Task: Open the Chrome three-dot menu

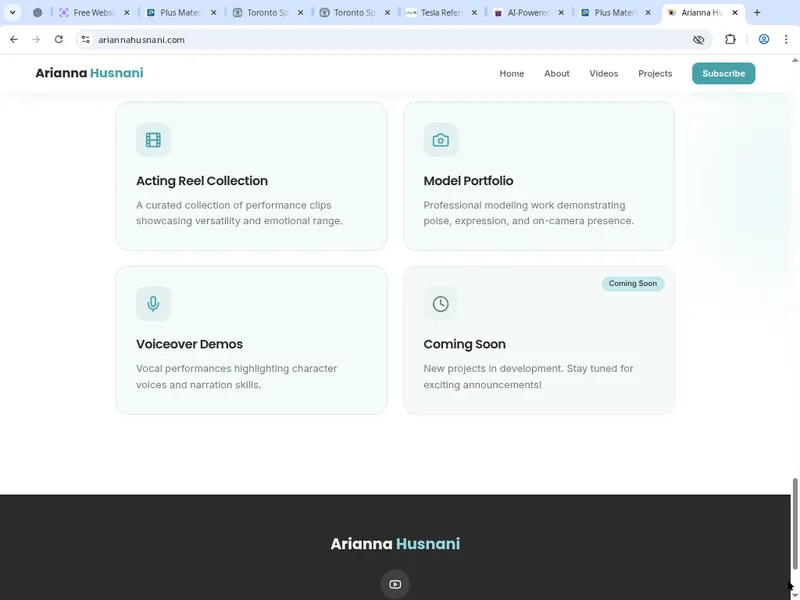Action: (786, 39)
